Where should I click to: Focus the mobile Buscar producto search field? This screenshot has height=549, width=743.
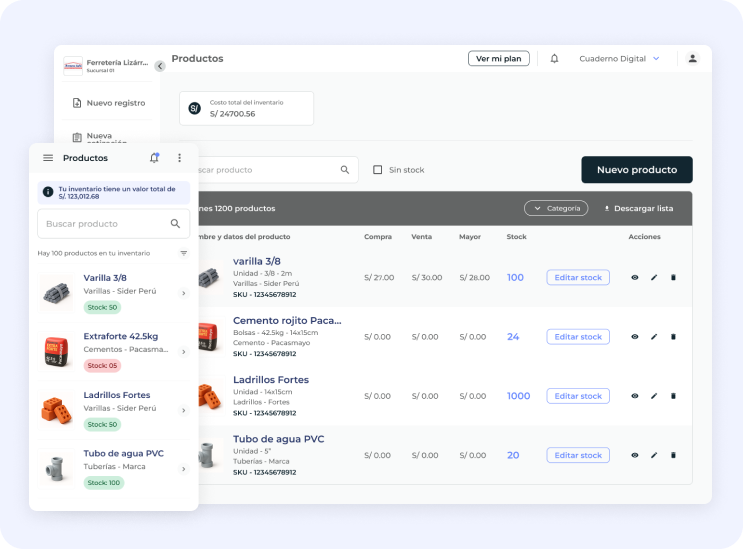(113, 224)
